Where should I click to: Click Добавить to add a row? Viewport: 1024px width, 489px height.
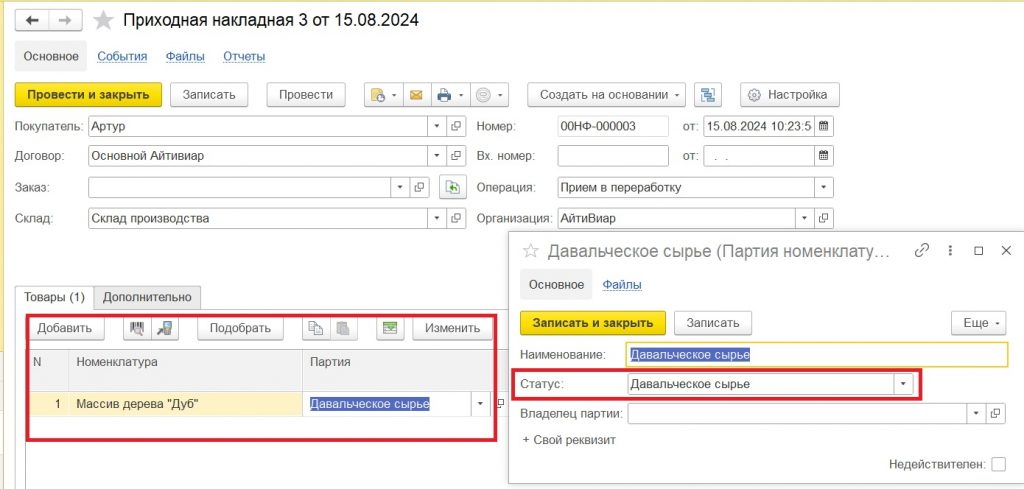65,328
